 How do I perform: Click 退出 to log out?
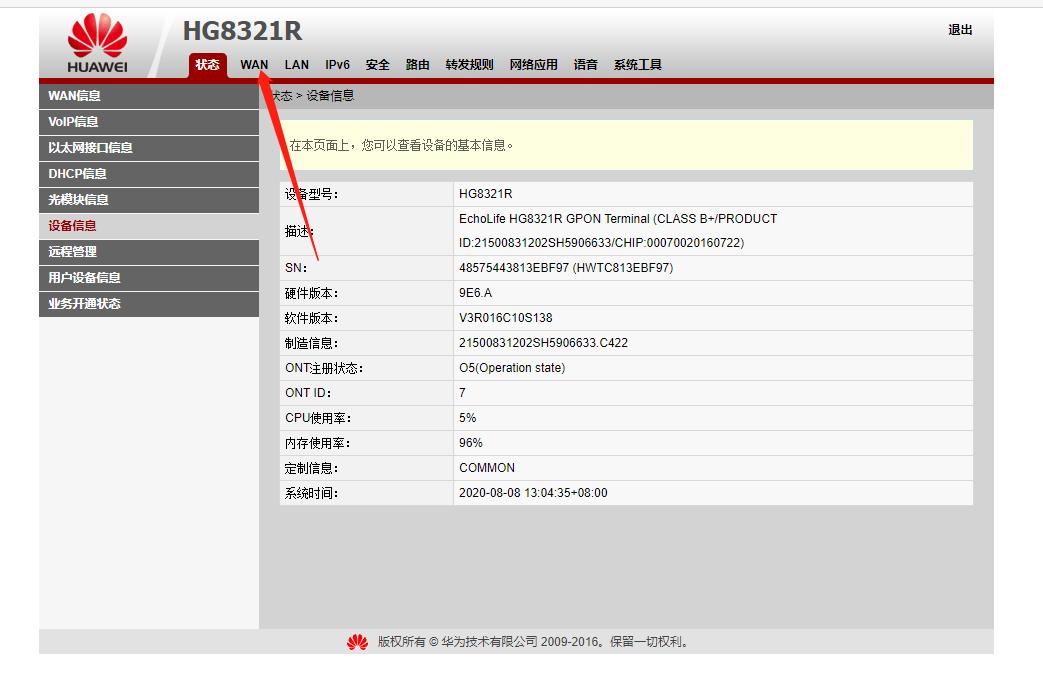(959, 30)
